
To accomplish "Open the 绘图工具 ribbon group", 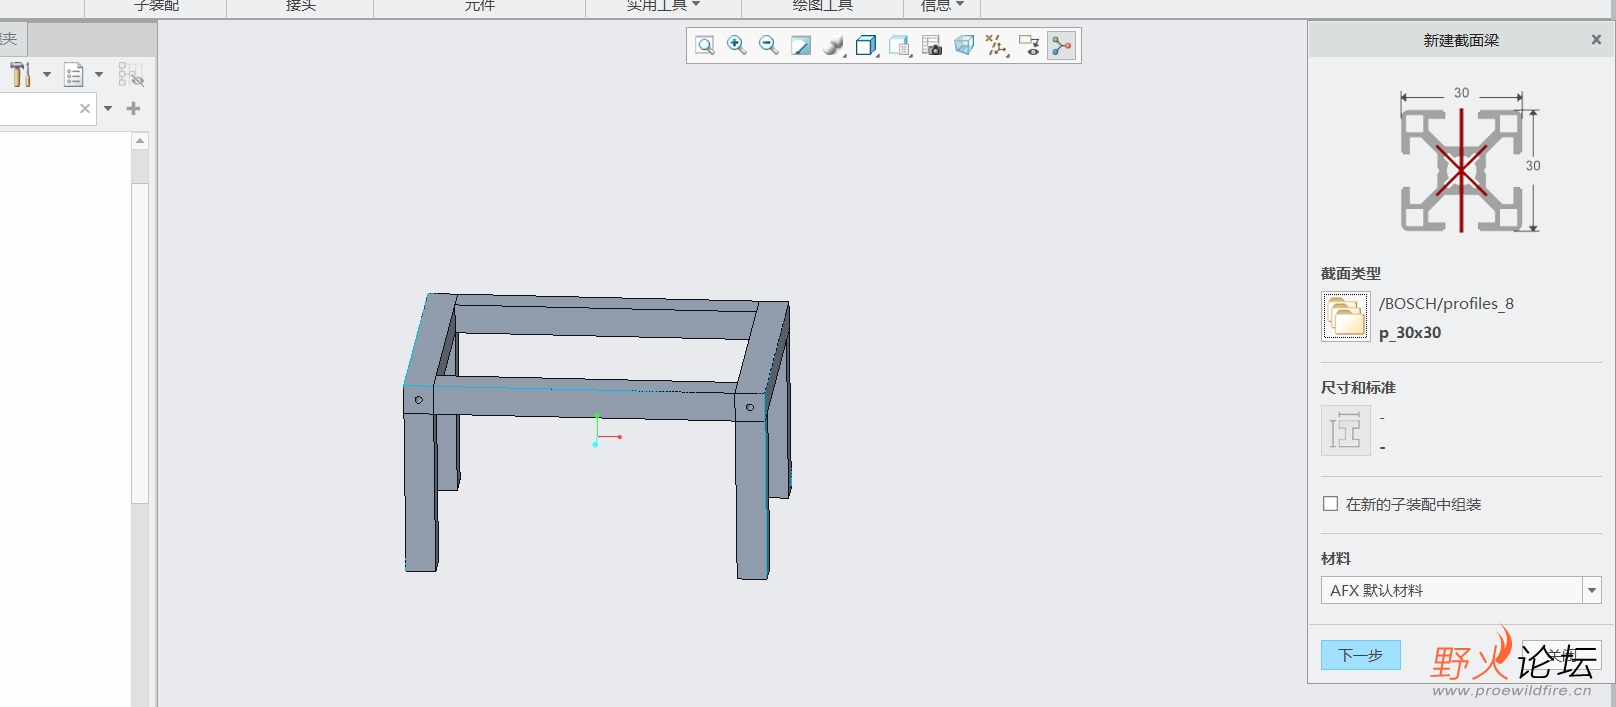I will click(822, 6).
